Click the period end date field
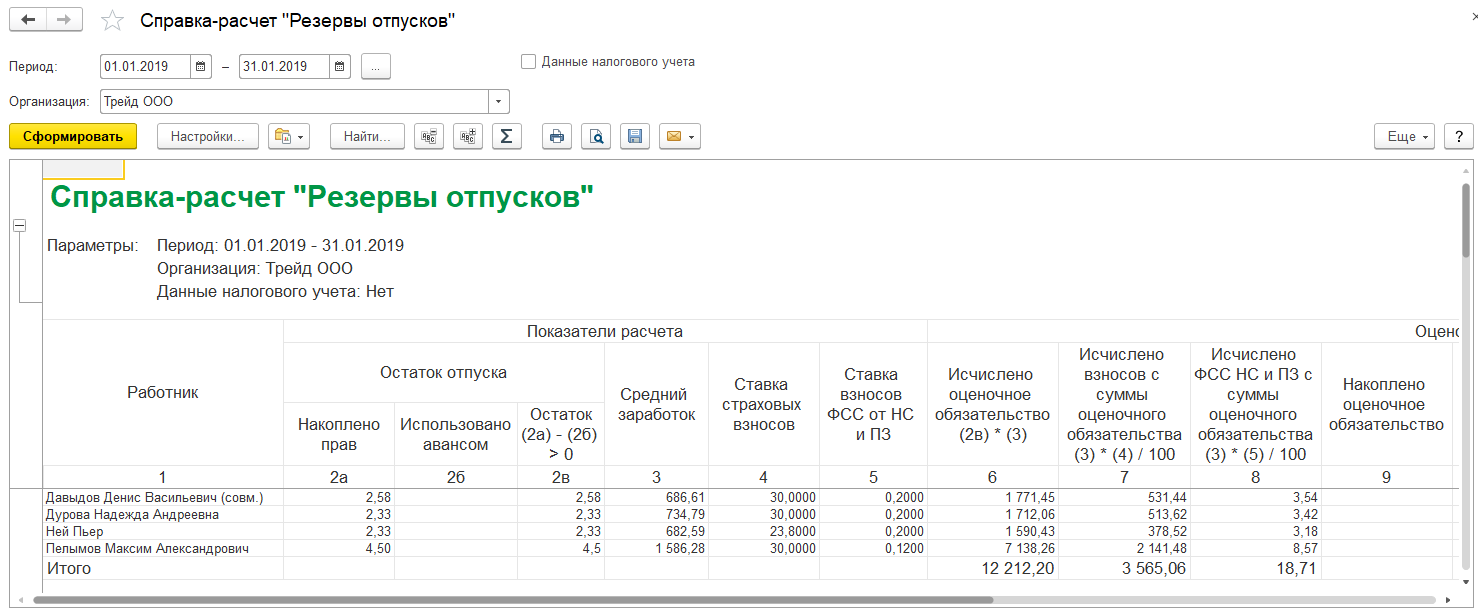Image resolution: width=1478 pixels, height=612 pixels. click(x=284, y=67)
